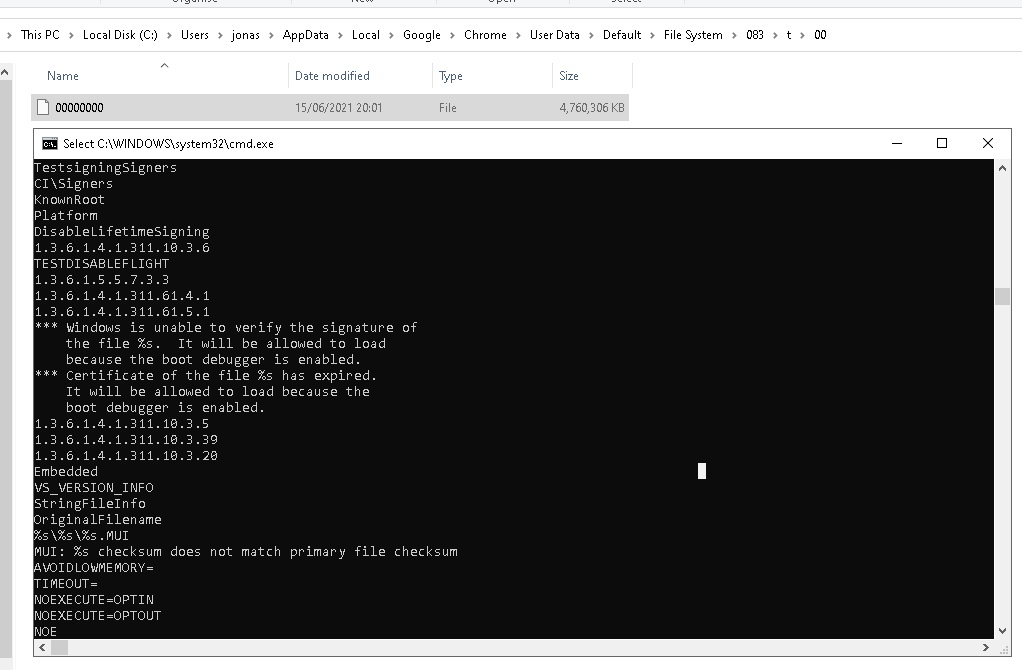
Task: Click the 00 breadcrumb segment
Action: [x=820, y=35]
